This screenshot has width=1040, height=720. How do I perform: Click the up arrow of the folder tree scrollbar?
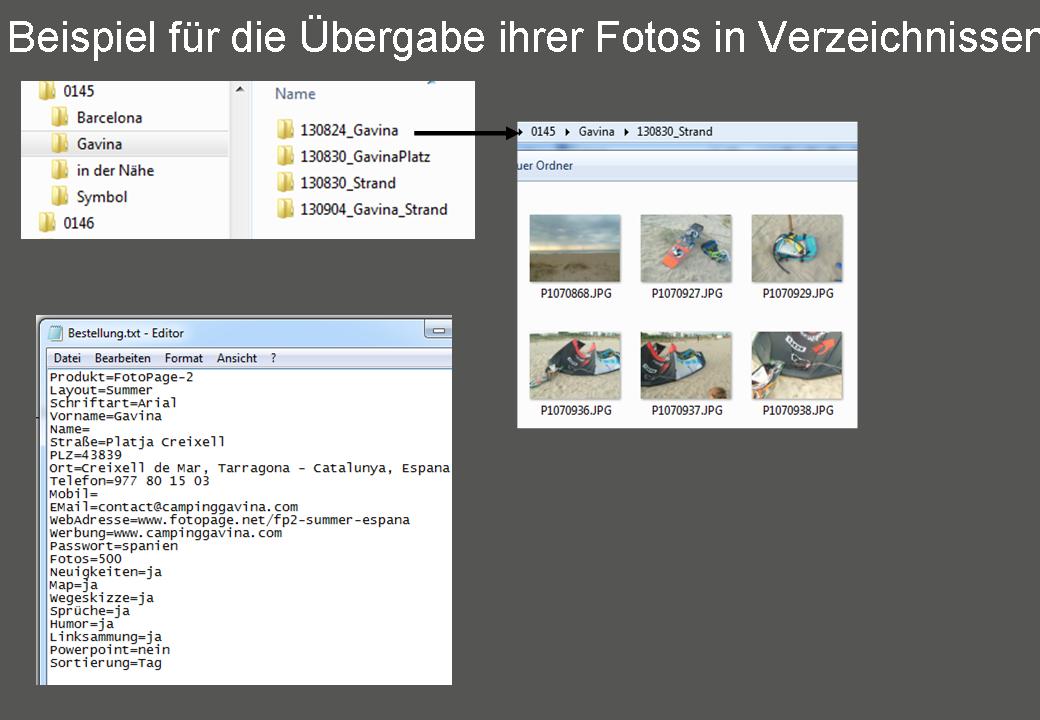240,90
